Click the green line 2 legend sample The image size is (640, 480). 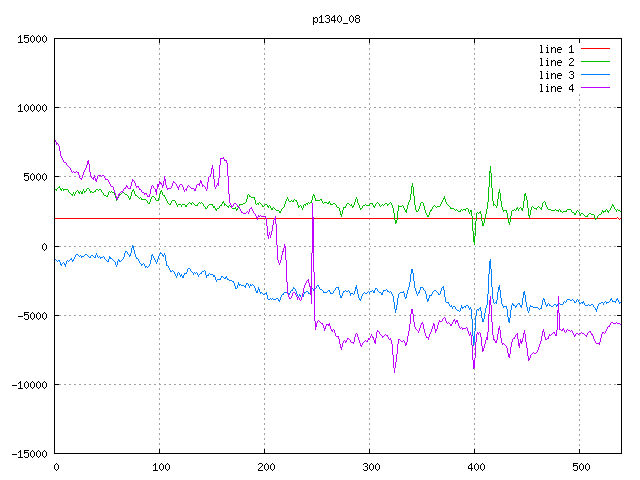[595, 62]
